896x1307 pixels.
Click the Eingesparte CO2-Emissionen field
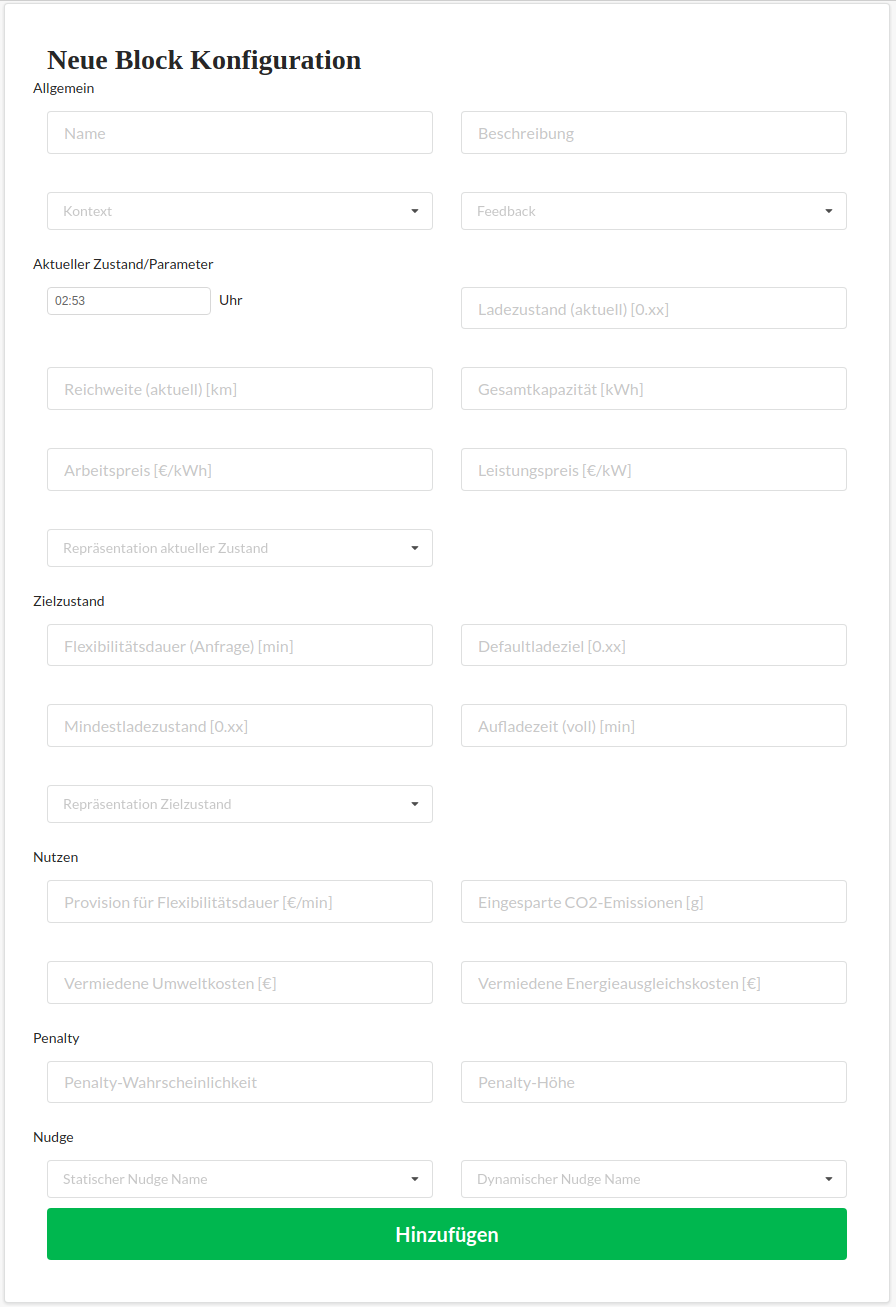(653, 901)
